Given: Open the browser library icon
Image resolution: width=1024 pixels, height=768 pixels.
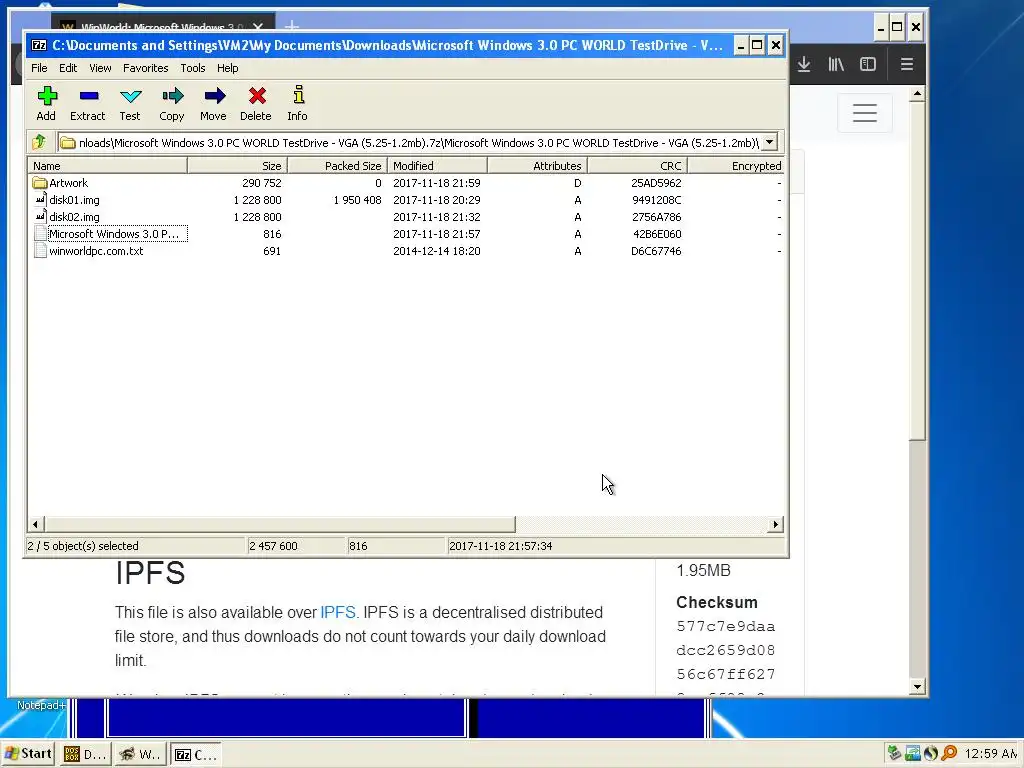Looking at the screenshot, I should 836,64.
